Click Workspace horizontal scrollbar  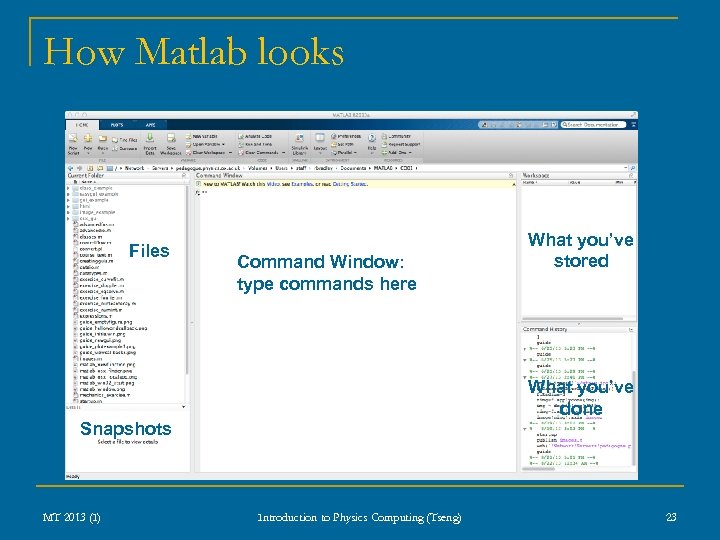point(573,319)
